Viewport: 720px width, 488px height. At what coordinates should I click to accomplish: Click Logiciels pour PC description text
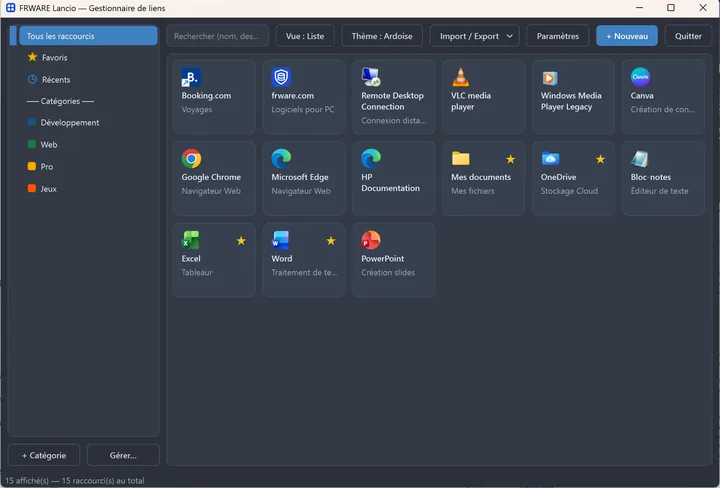(303, 110)
